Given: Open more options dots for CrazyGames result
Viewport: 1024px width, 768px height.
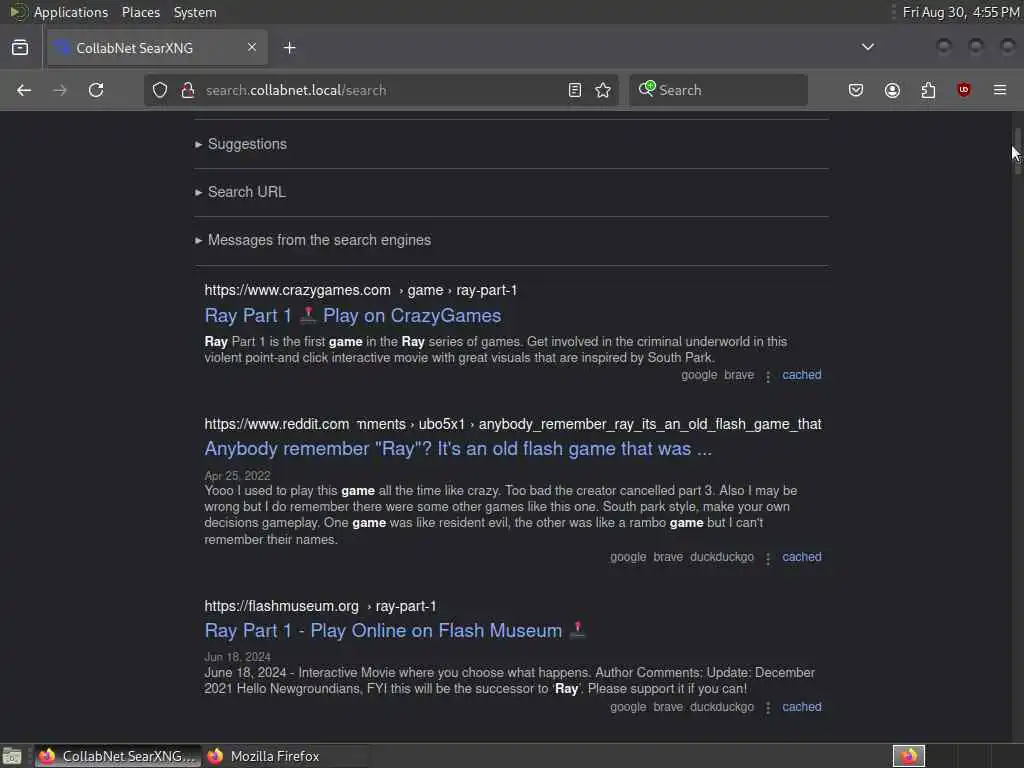Looking at the screenshot, I should 768,376.
